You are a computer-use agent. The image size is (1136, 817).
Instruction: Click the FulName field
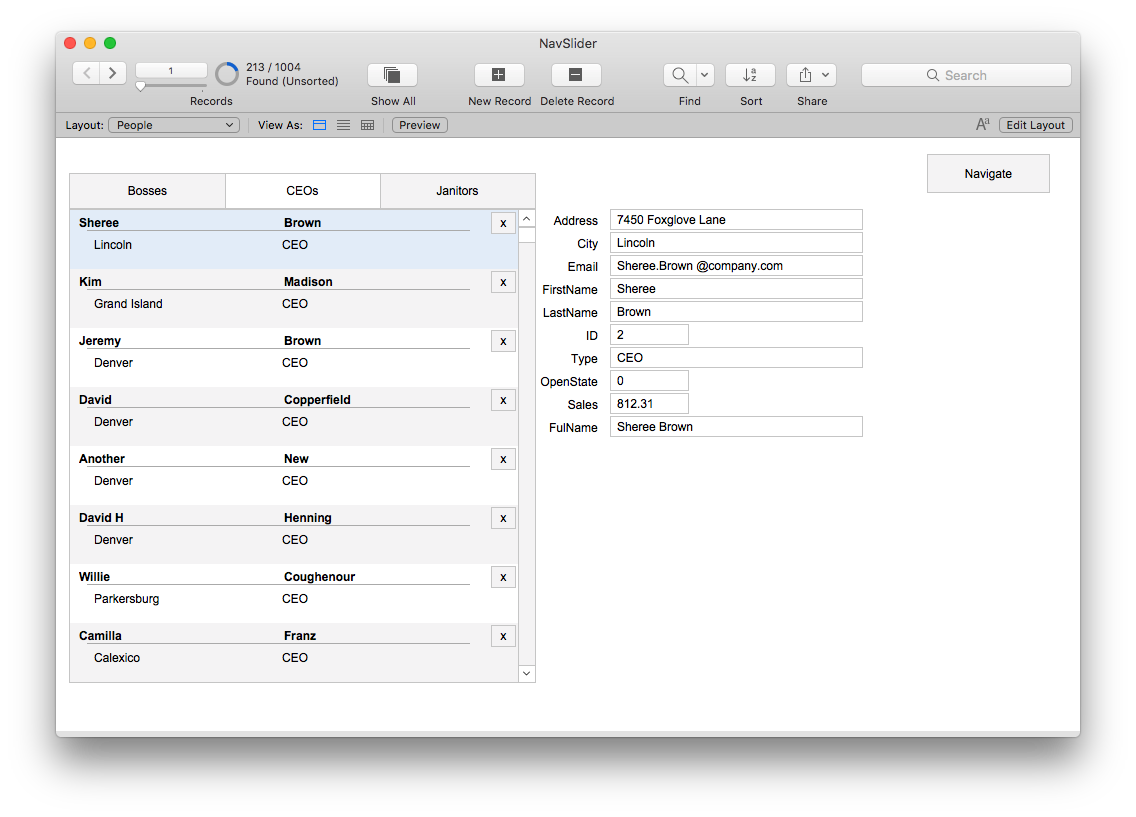coord(736,427)
